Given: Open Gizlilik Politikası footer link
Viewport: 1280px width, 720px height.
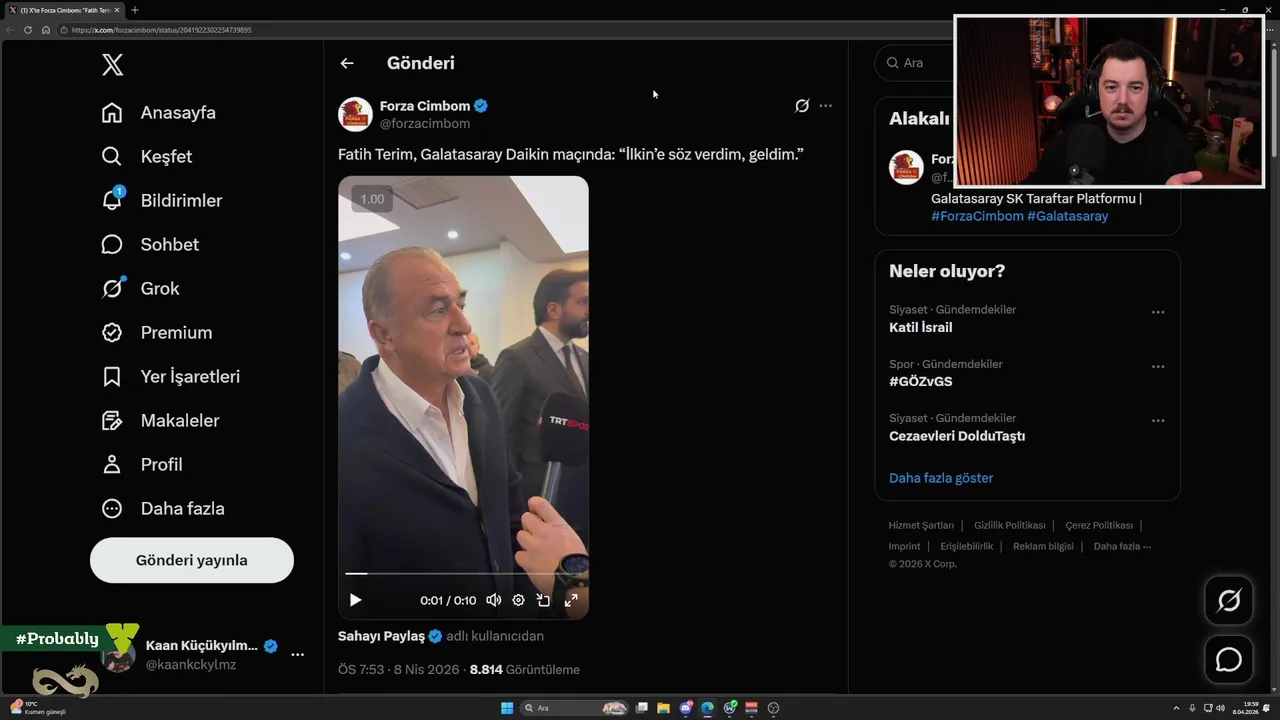Looking at the screenshot, I should (1010, 525).
